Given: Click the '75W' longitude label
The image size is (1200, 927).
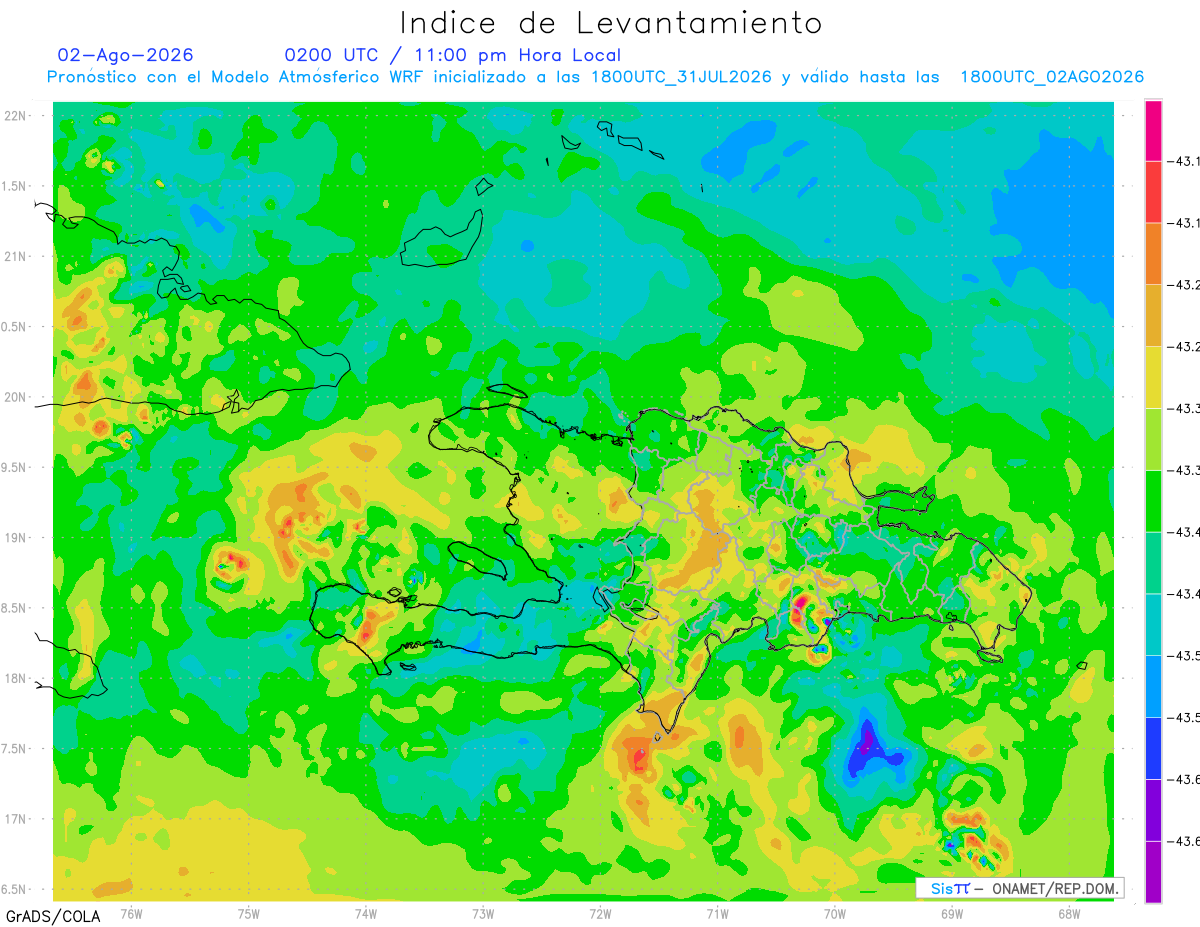Looking at the screenshot, I should (249, 913).
